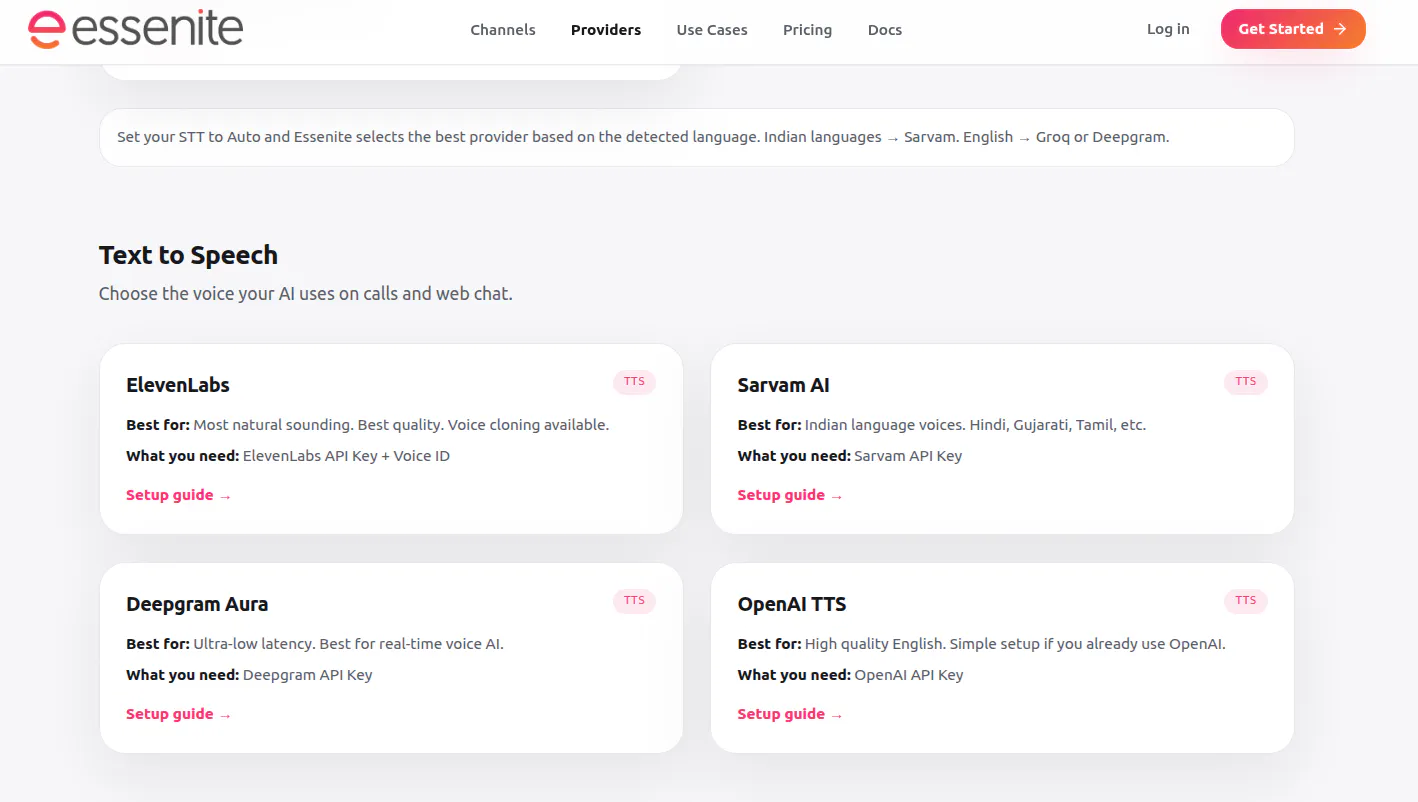Open the OpenAI TTS Setup guide link

(x=790, y=714)
